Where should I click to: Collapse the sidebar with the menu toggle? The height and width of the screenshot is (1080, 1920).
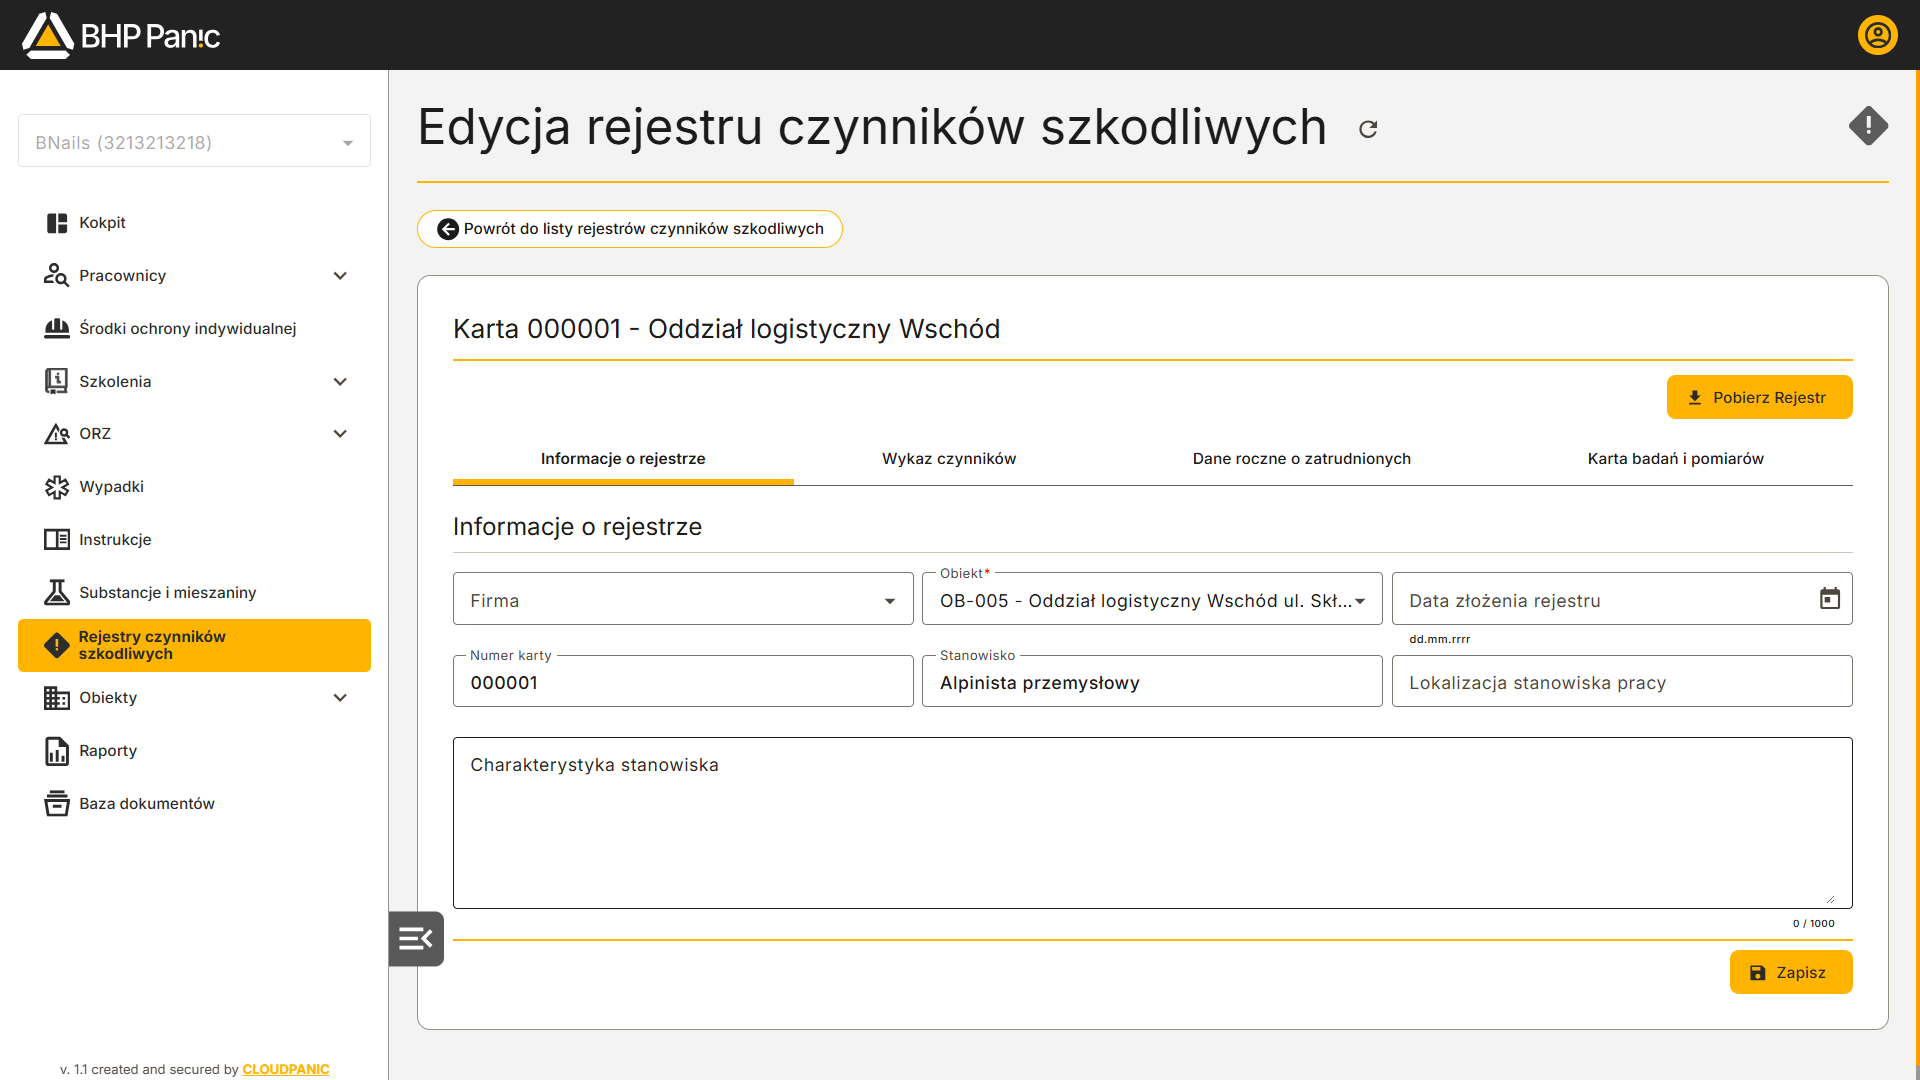[416, 939]
